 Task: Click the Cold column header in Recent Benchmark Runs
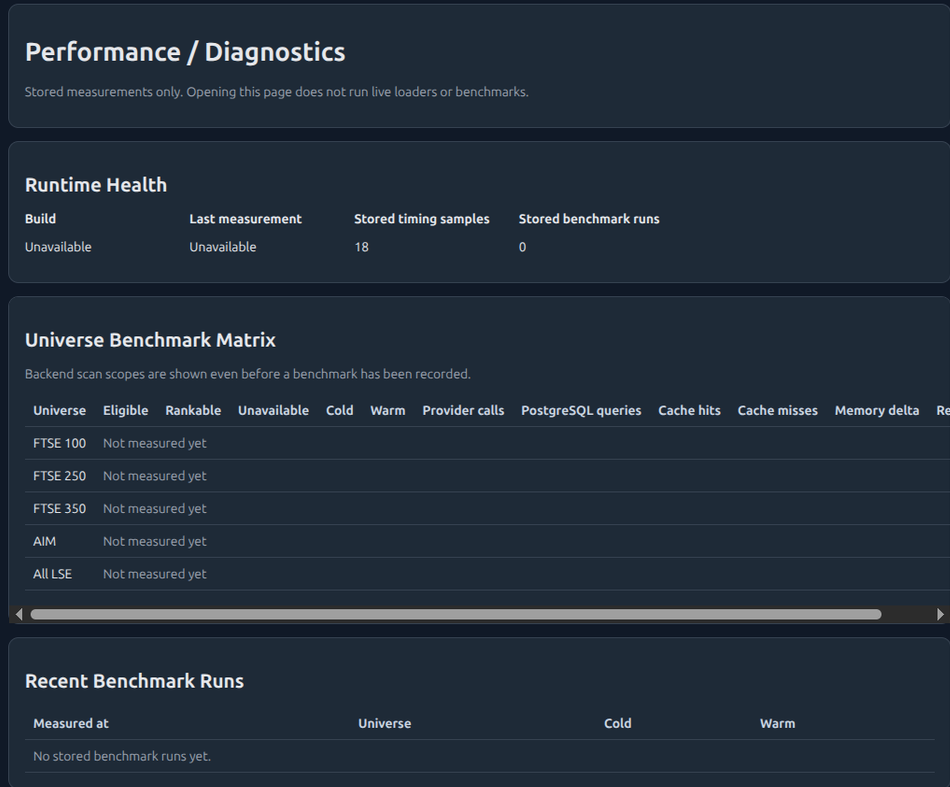click(617, 723)
